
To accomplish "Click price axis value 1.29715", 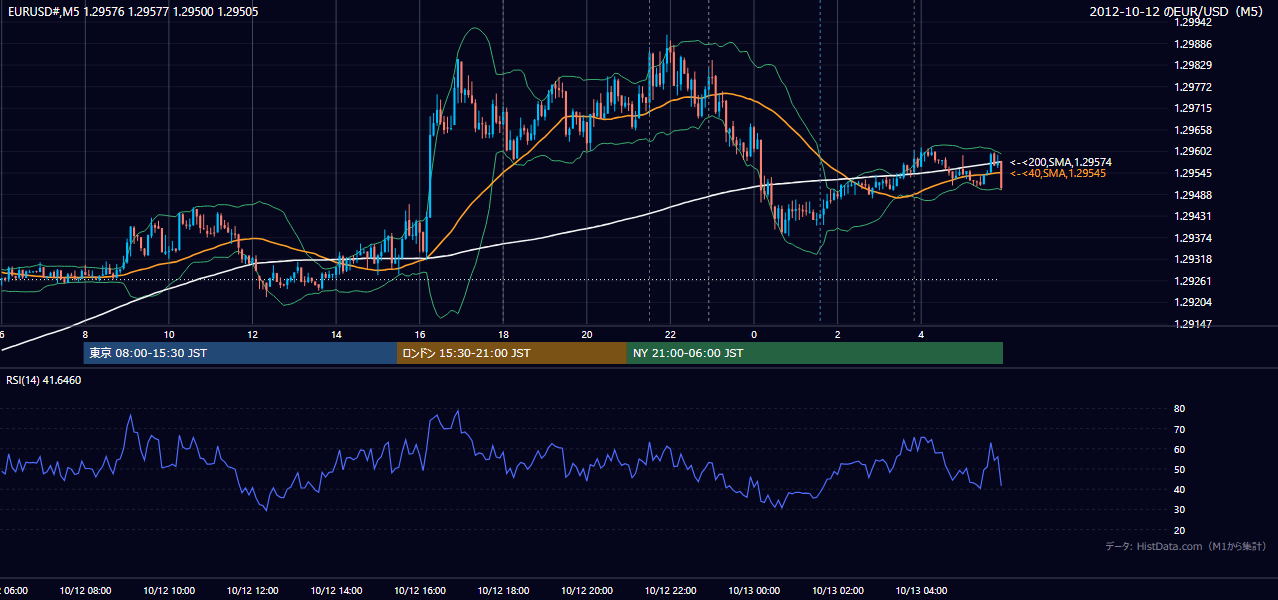I will 1193,108.
